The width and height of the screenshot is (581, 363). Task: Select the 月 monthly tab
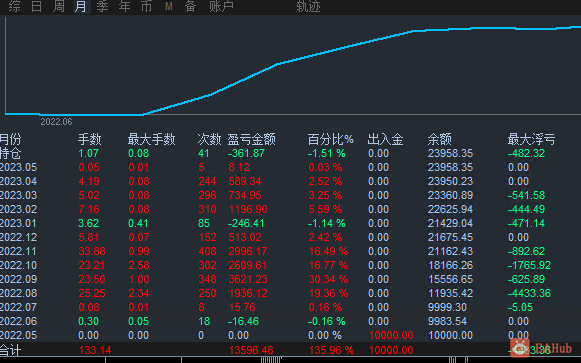(x=81, y=6)
